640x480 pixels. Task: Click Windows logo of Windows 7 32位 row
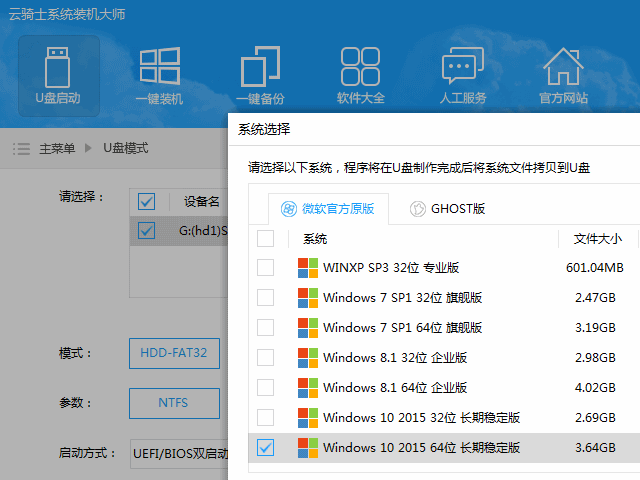click(x=308, y=298)
